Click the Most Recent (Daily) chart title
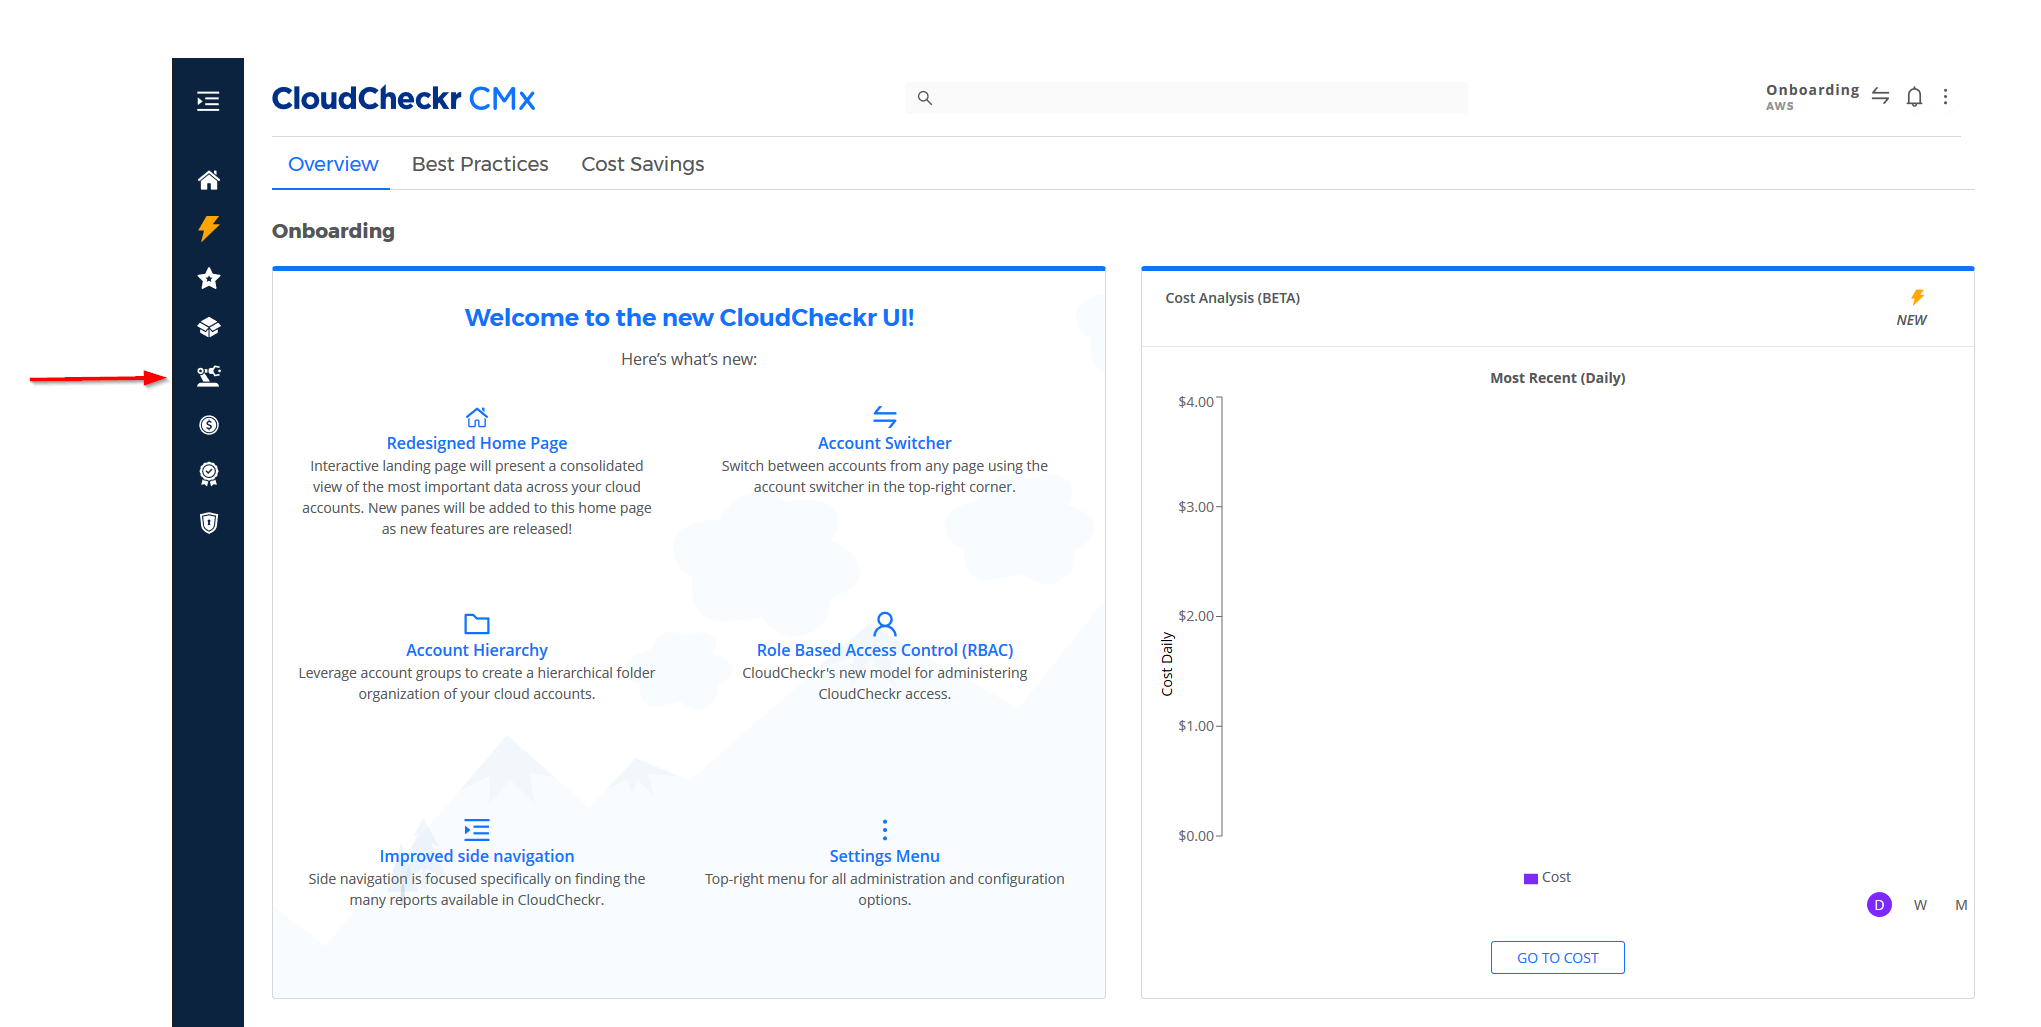This screenshot has height=1027, width=2041. click(x=1557, y=378)
